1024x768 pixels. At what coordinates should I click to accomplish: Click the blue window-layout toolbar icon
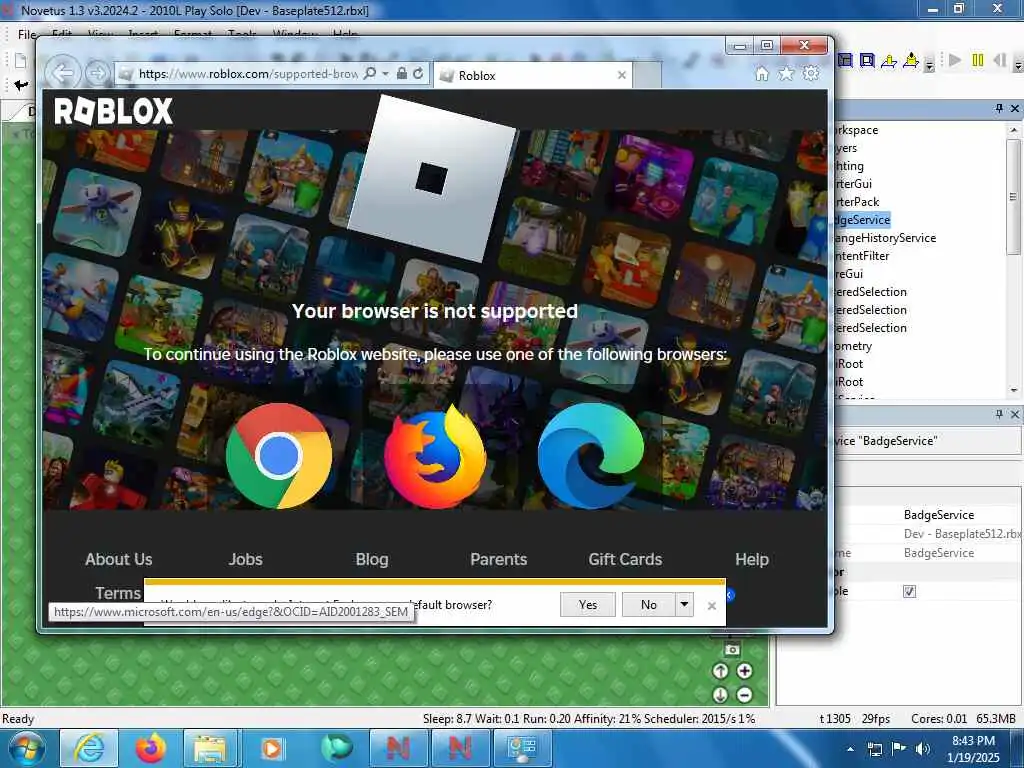pyautogui.click(x=845, y=61)
